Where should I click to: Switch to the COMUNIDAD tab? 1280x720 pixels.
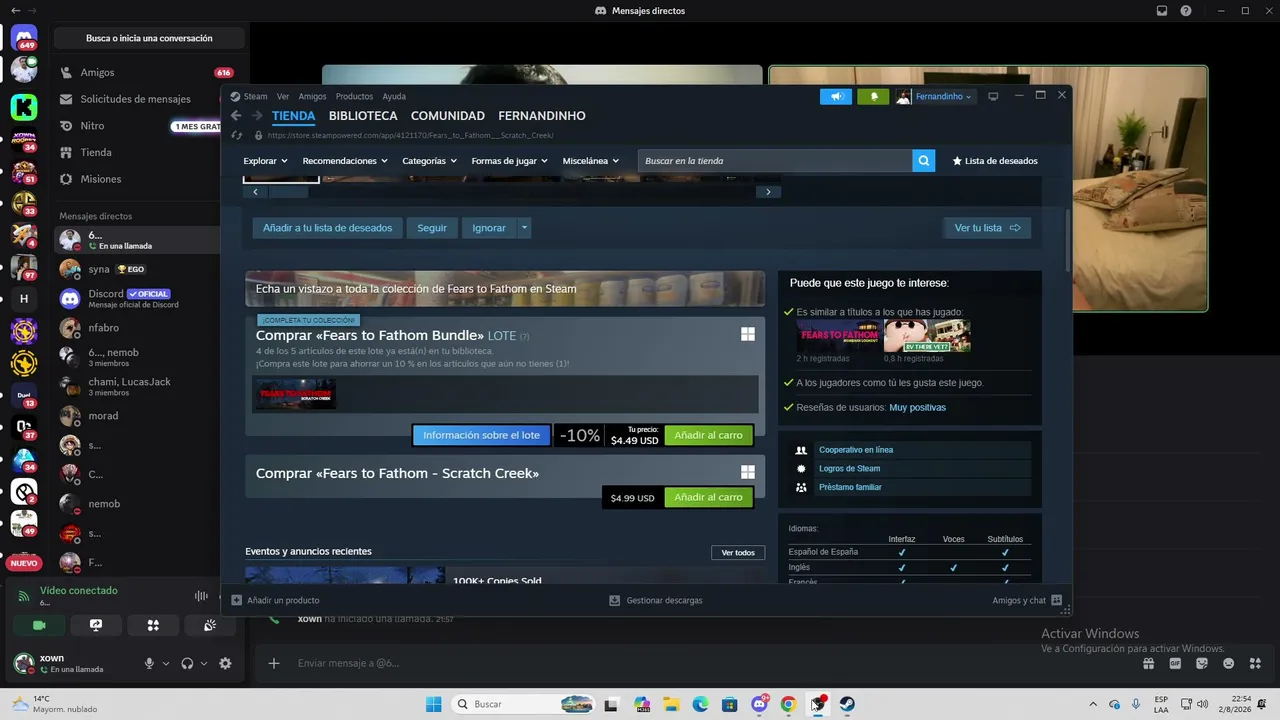pyautogui.click(x=448, y=116)
